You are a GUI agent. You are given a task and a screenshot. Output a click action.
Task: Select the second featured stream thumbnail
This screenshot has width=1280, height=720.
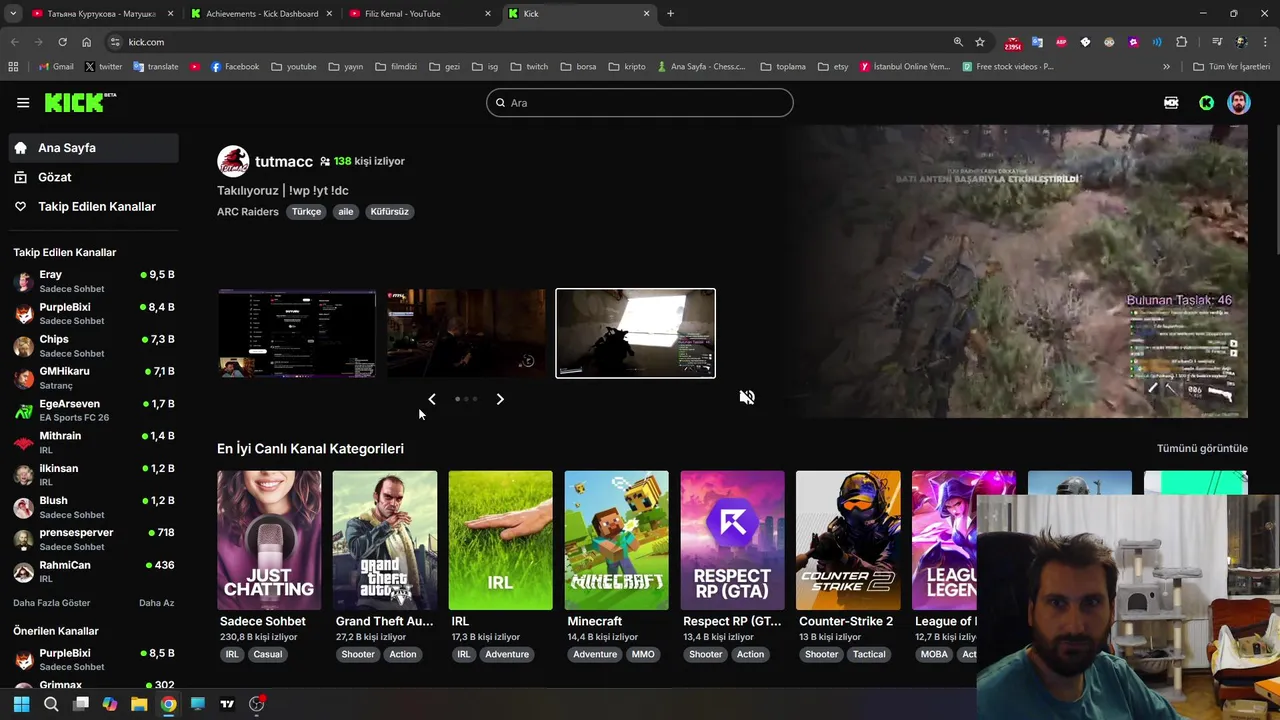coord(466,333)
